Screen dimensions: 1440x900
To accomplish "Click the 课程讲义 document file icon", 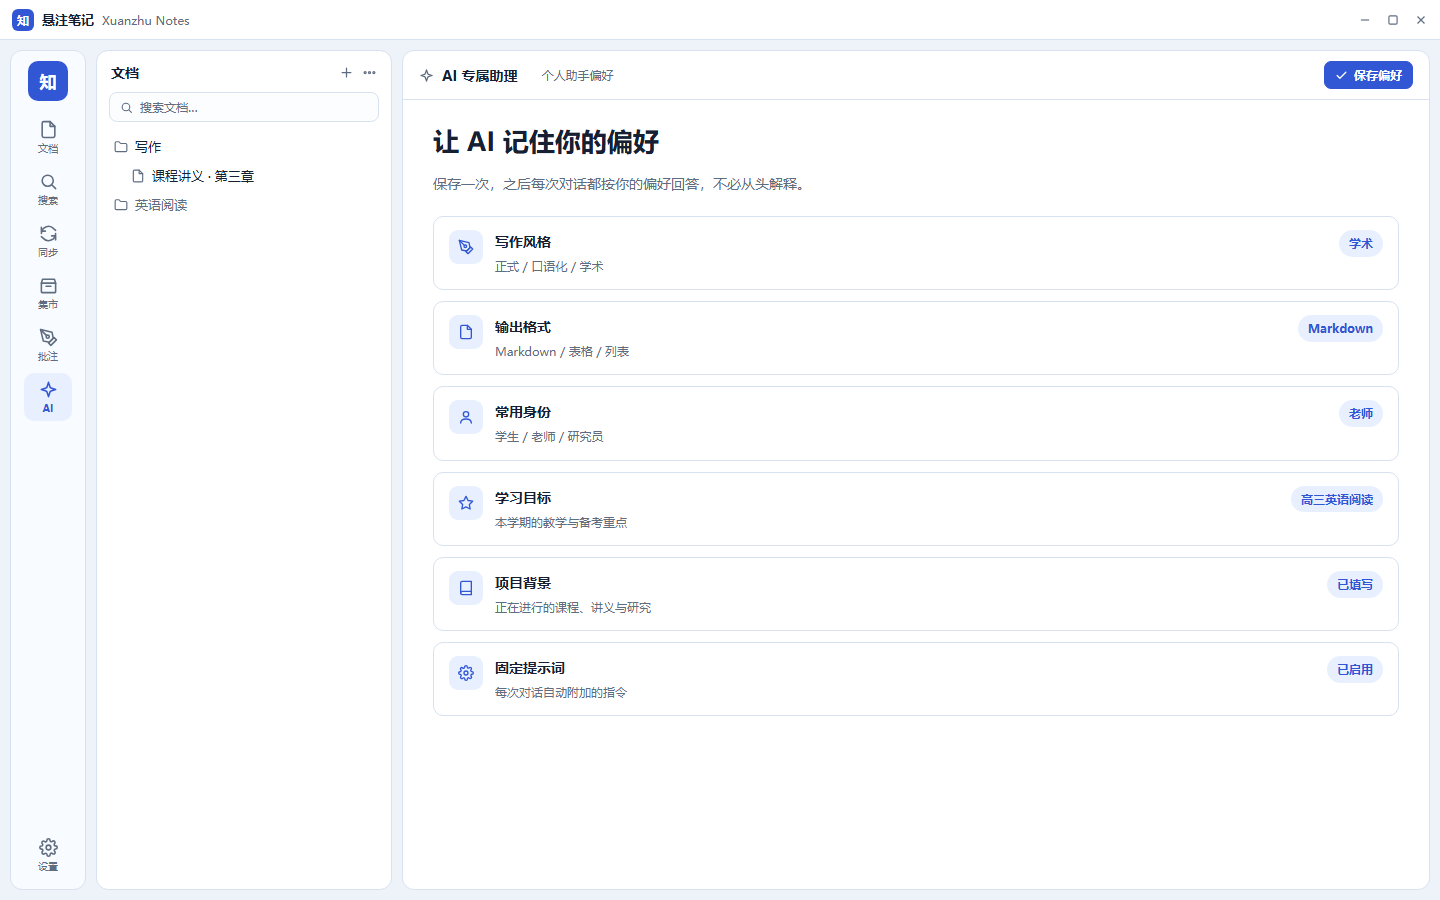I will [139, 176].
